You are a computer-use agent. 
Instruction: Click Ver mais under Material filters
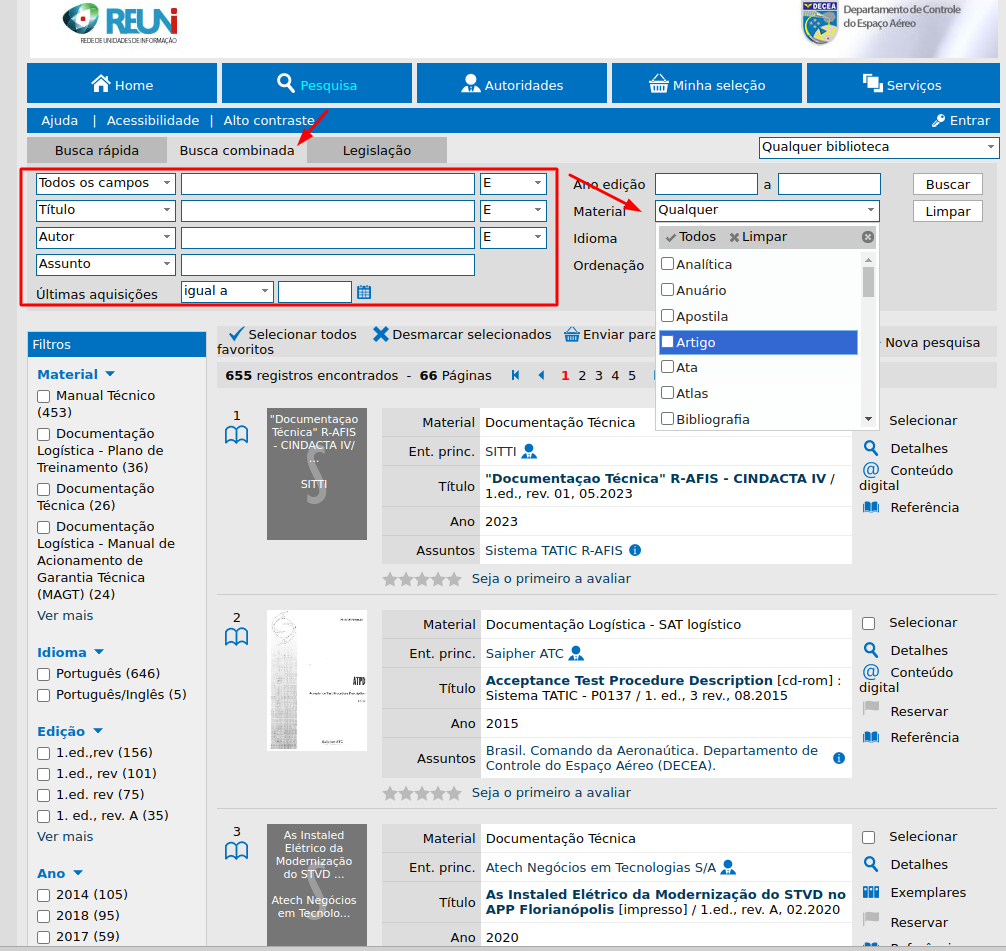point(65,615)
